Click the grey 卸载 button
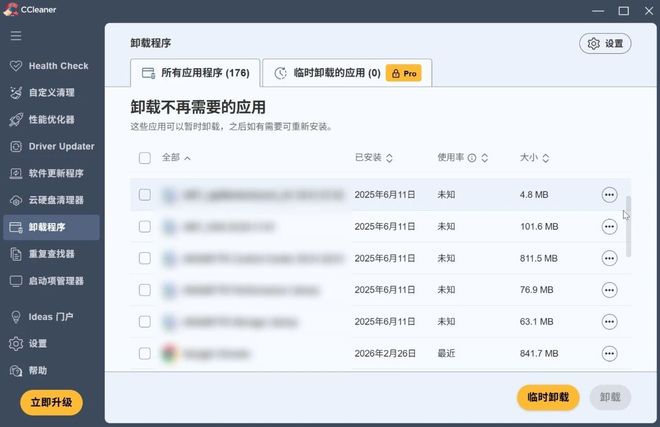Screen dimensions: 660x427 [610, 397]
